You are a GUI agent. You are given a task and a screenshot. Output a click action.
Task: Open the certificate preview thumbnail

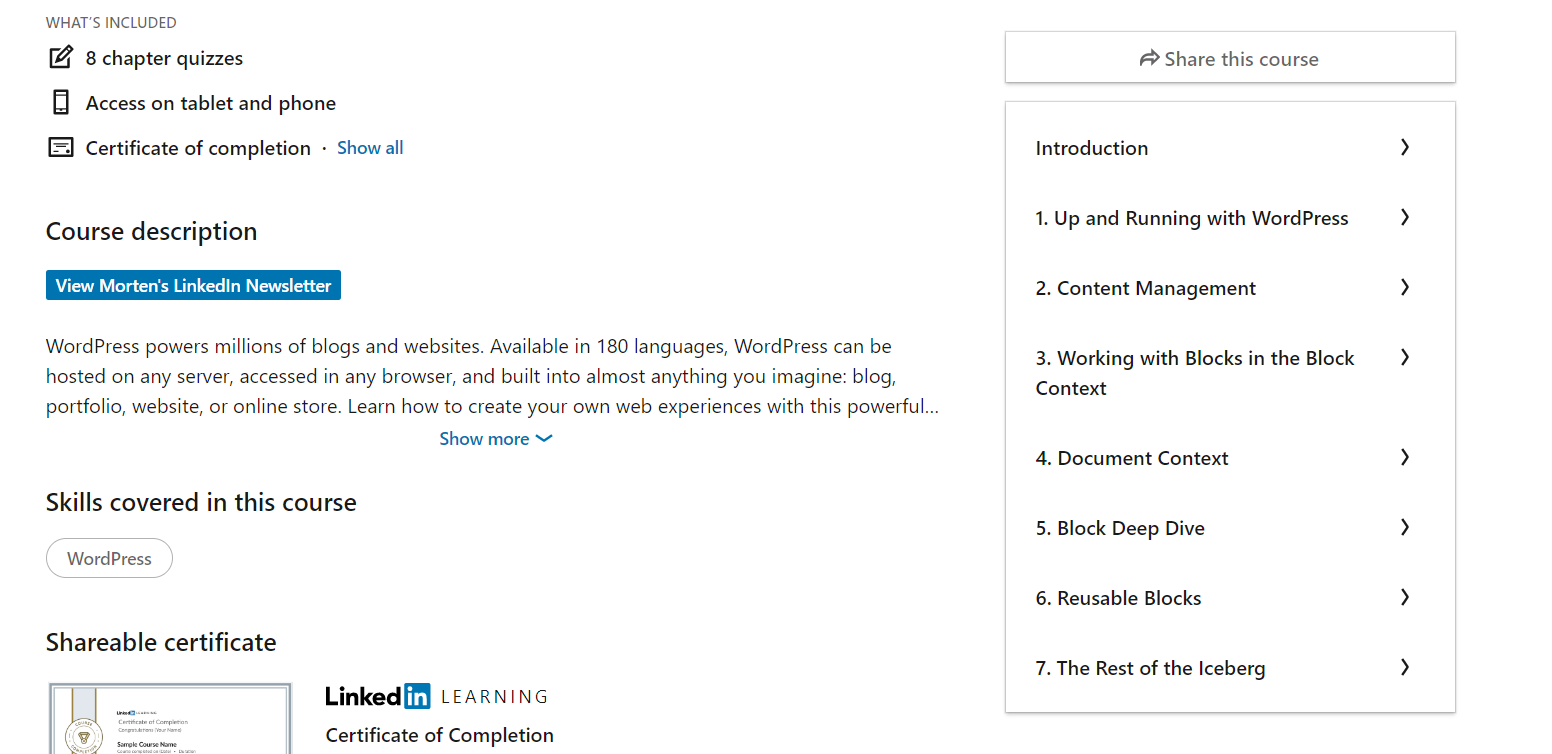170,718
